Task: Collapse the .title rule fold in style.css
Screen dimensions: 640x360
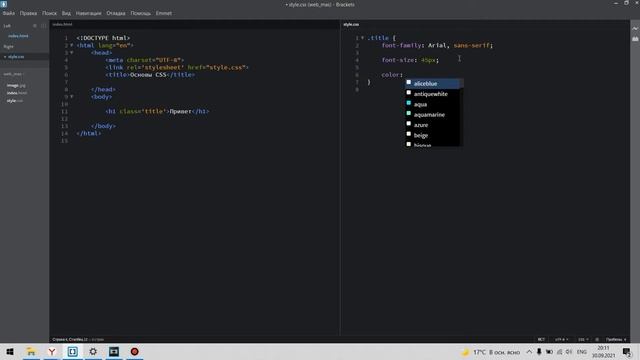Action: tap(362, 38)
